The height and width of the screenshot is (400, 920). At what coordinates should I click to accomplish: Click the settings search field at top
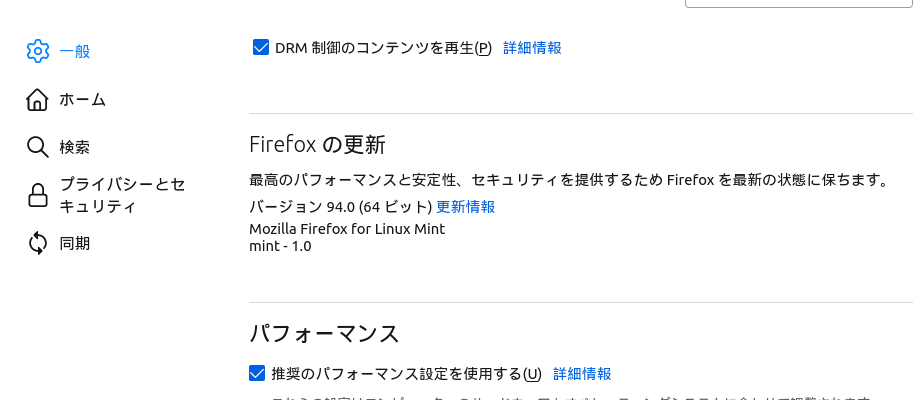[799, 4]
